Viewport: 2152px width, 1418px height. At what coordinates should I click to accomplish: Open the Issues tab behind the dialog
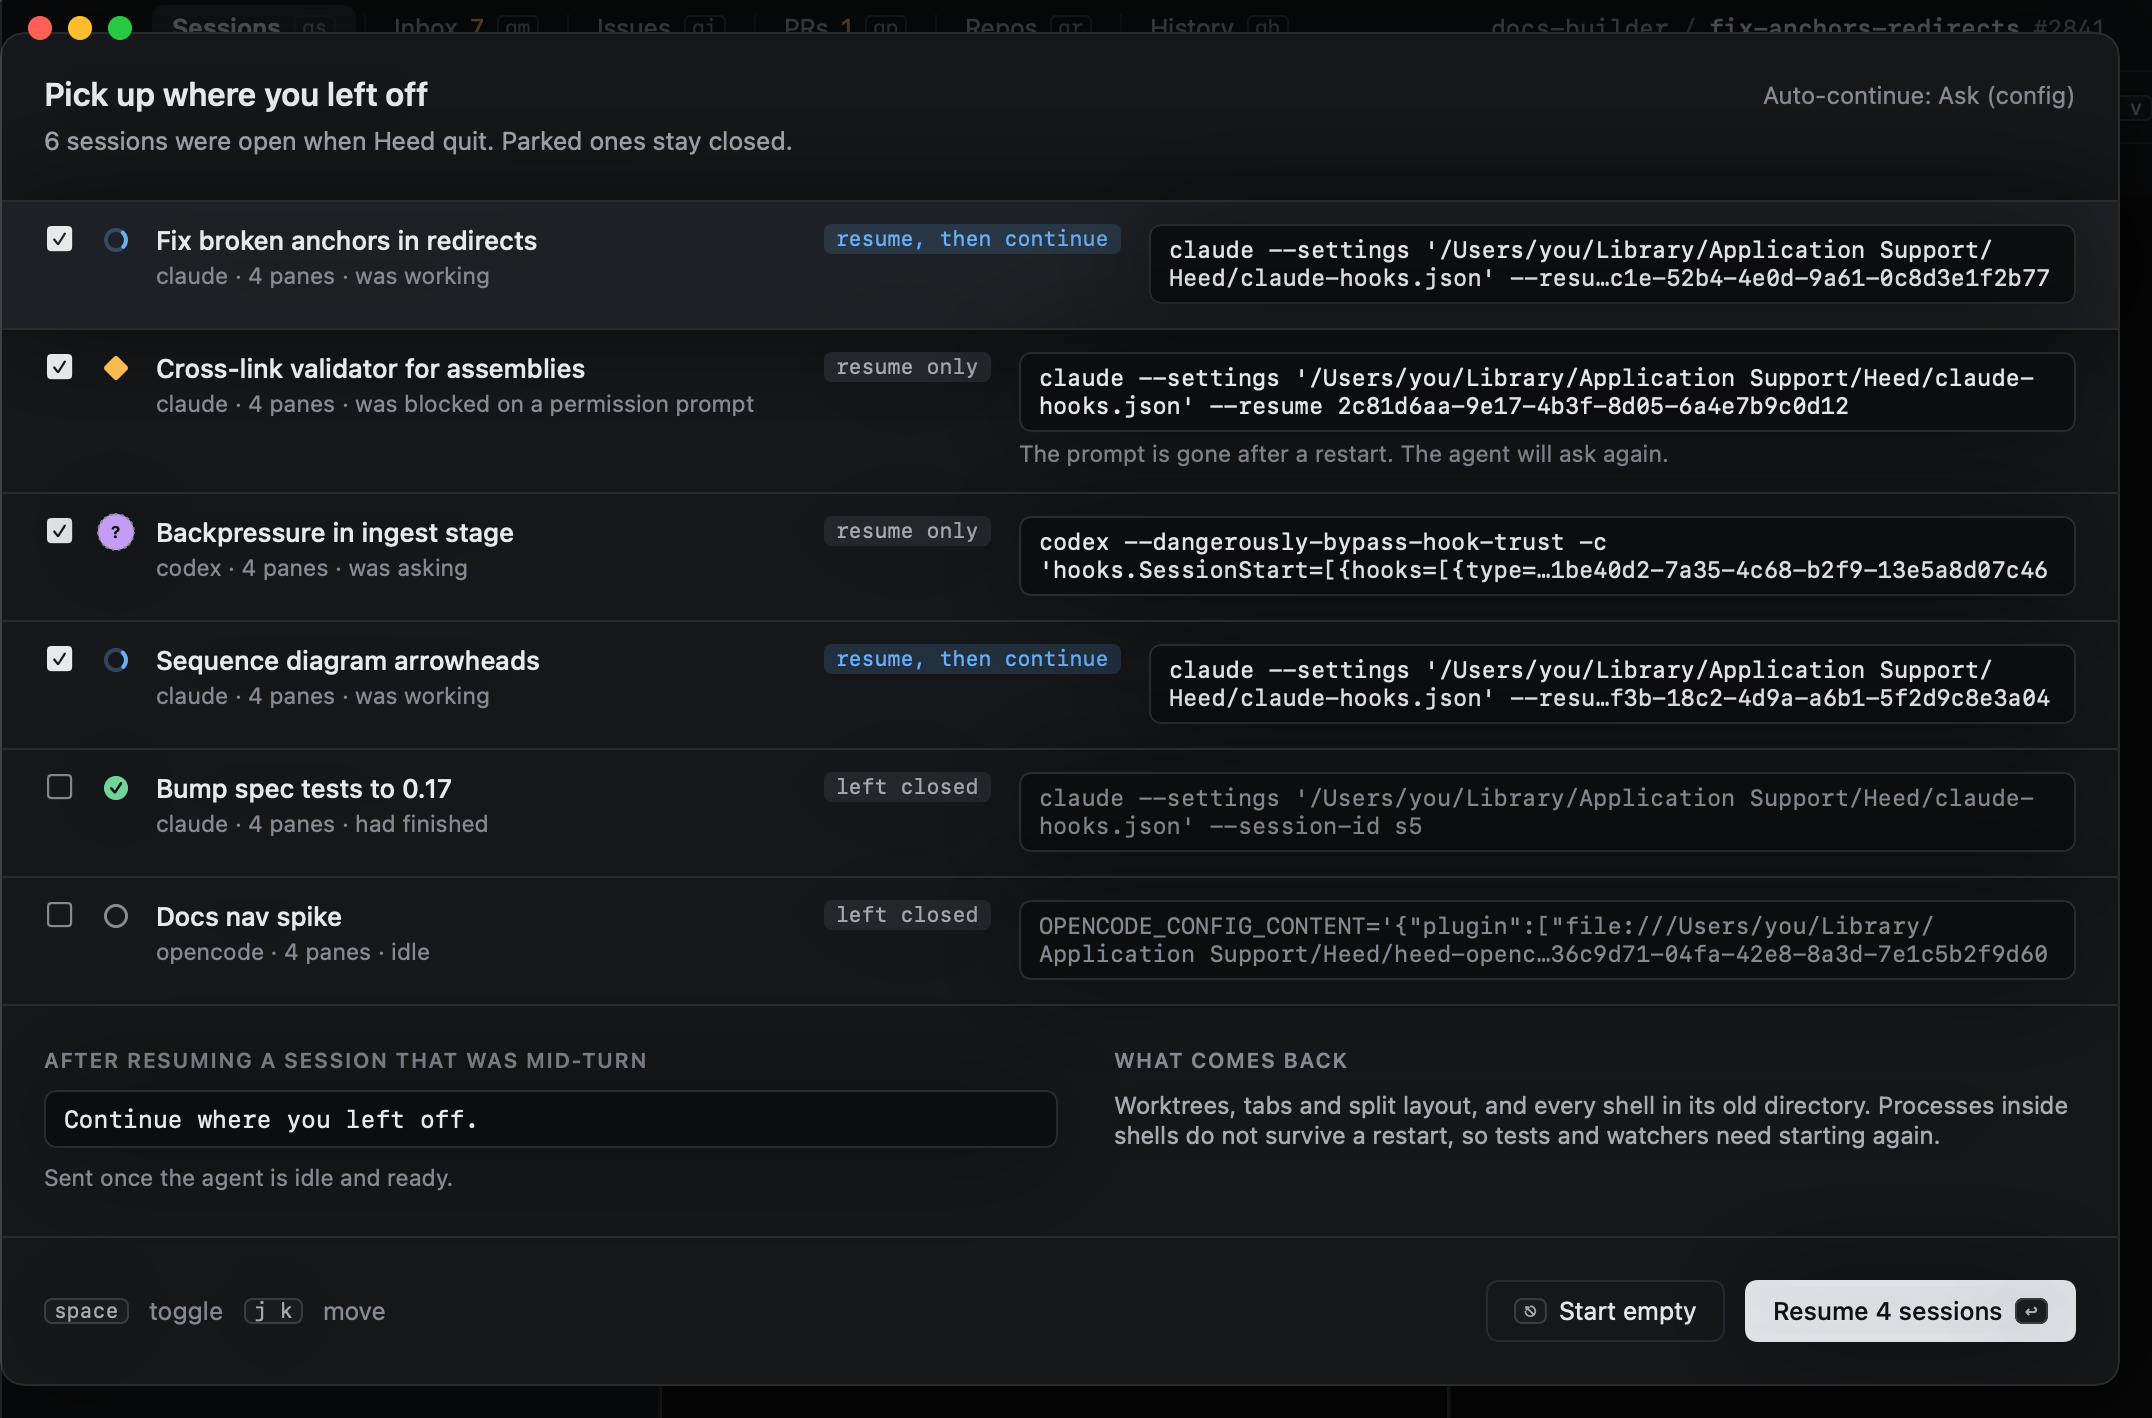(x=660, y=24)
